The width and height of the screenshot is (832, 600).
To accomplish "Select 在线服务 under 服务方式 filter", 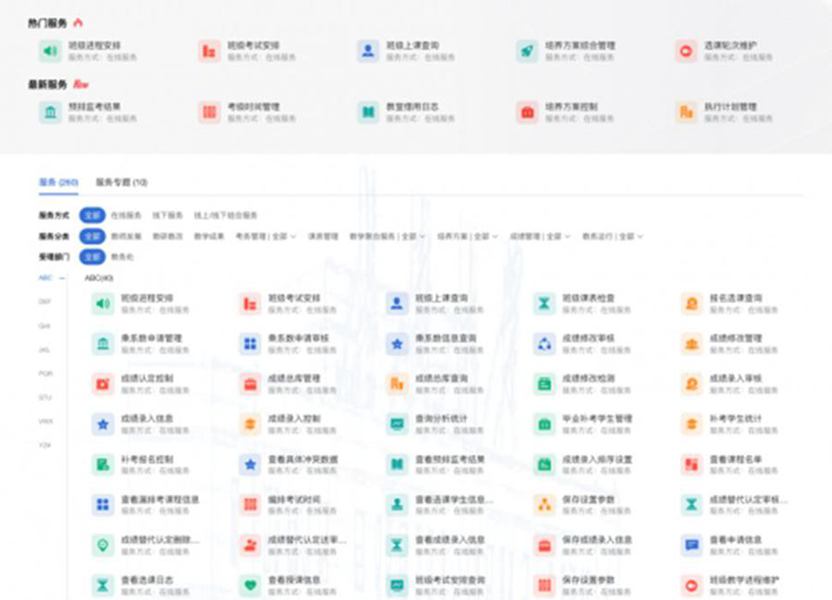I will click(x=127, y=215).
